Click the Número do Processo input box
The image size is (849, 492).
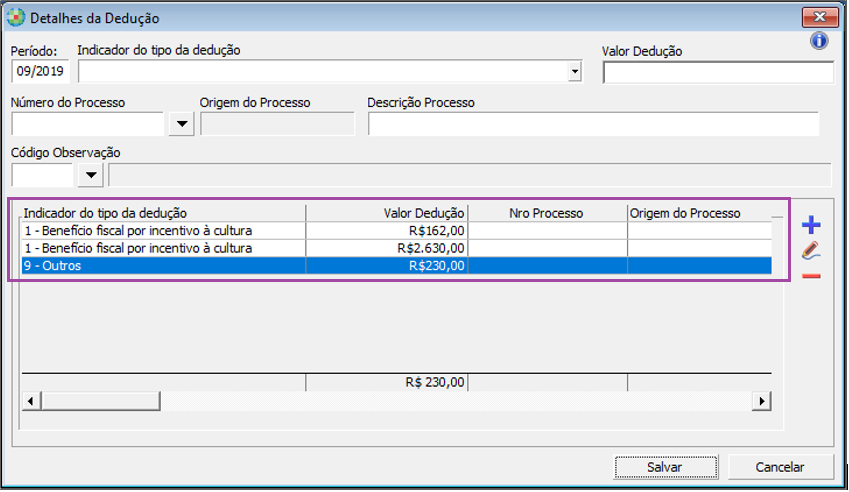point(88,124)
